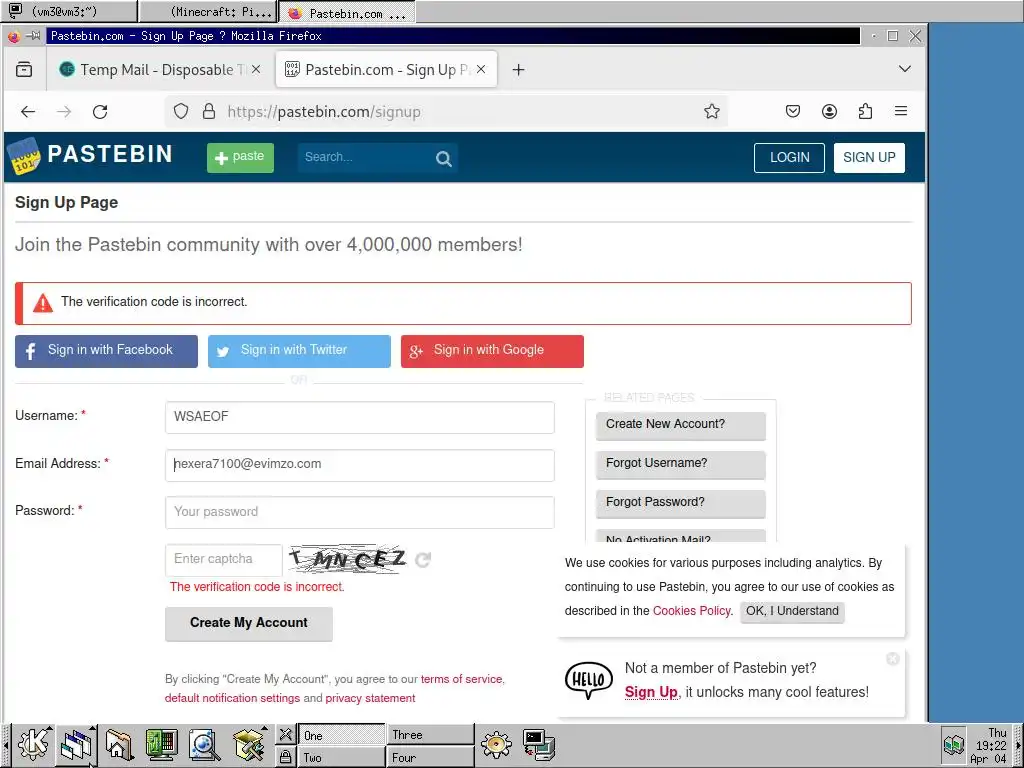Click the Pastebin logo
Screen dimensions: 1024x768
pos(90,155)
